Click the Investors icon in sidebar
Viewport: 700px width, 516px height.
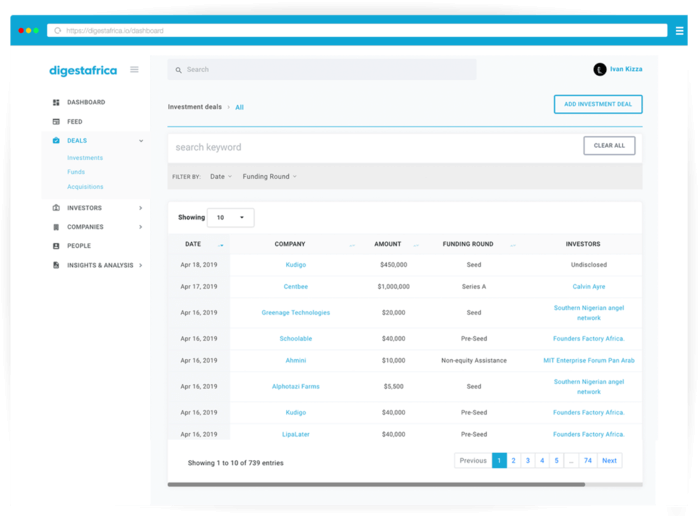pos(56,208)
